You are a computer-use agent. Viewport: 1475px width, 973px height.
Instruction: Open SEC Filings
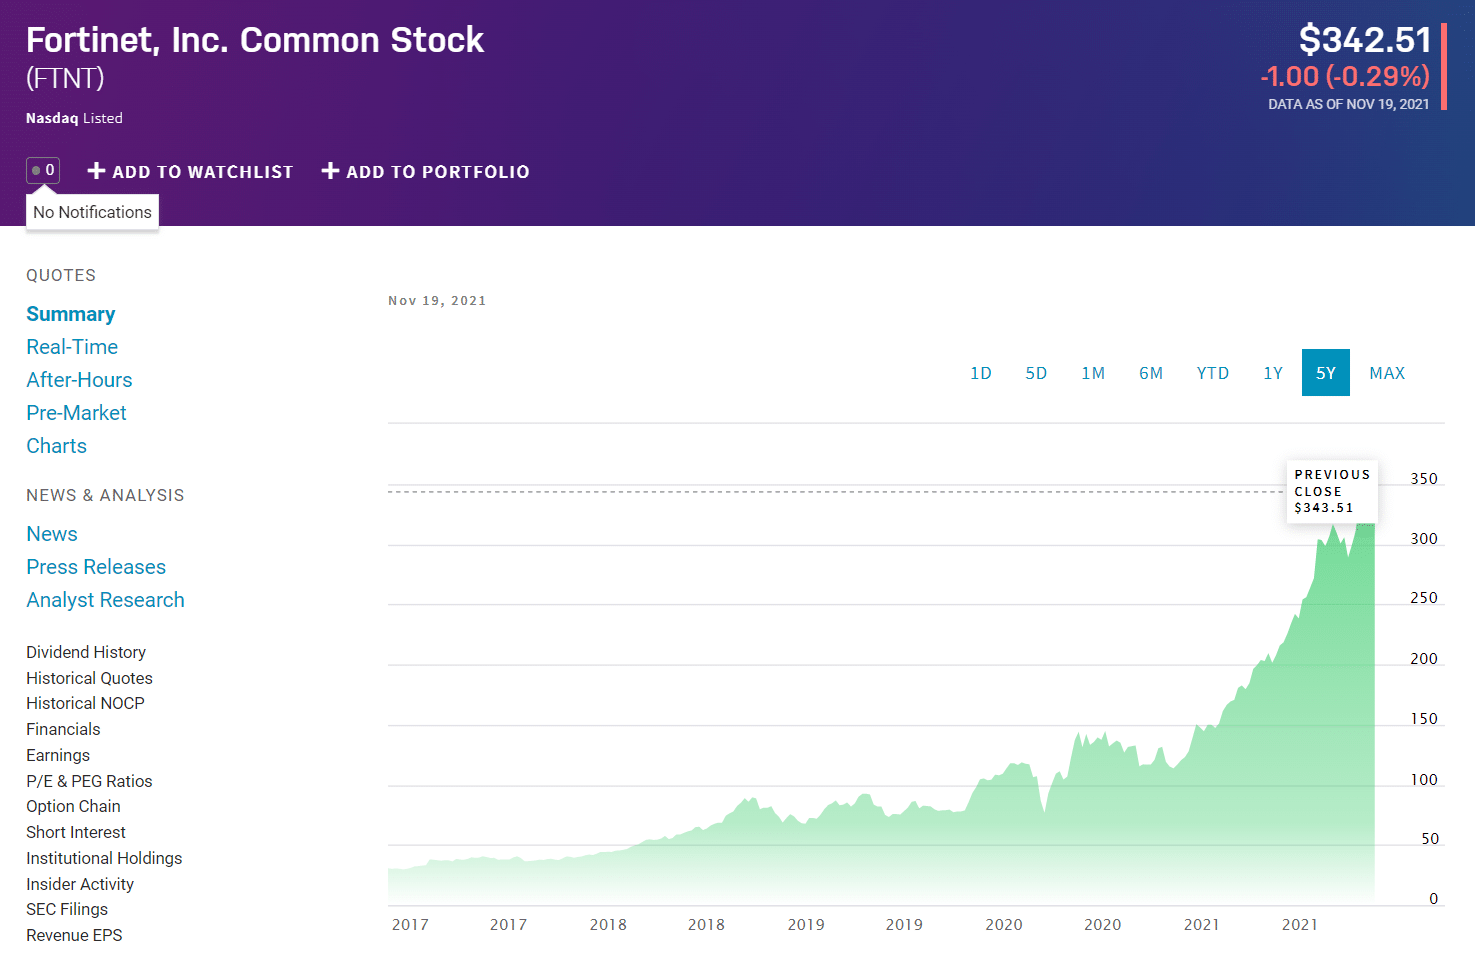click(67, 909)
